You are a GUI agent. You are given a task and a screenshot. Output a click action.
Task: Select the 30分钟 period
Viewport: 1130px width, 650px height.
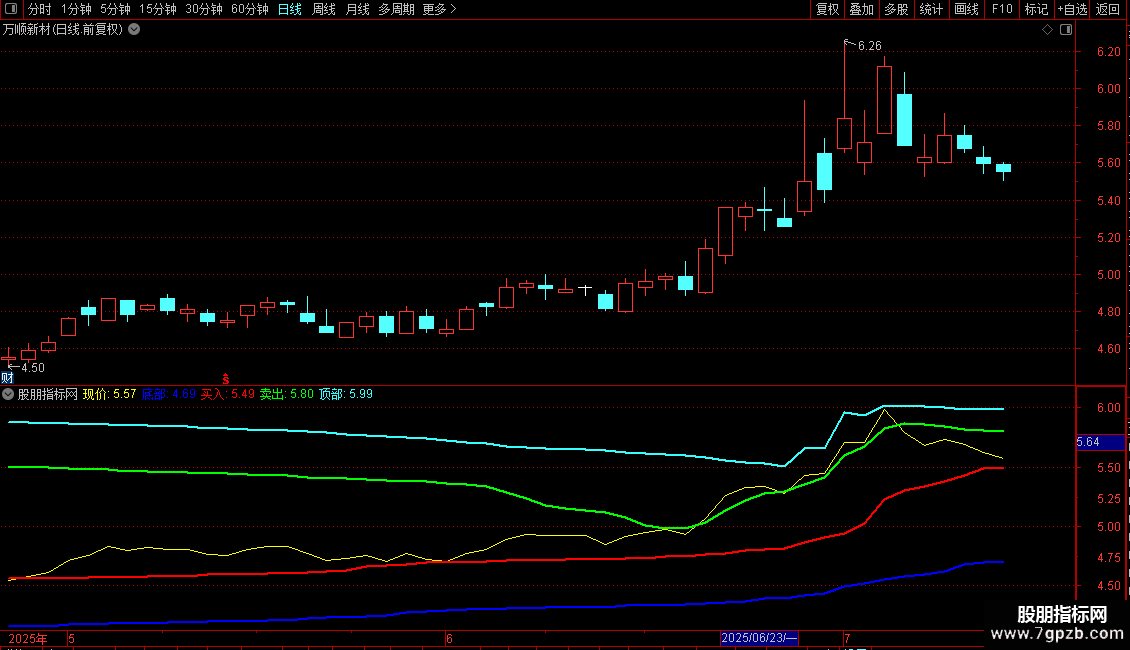(204, 9)
